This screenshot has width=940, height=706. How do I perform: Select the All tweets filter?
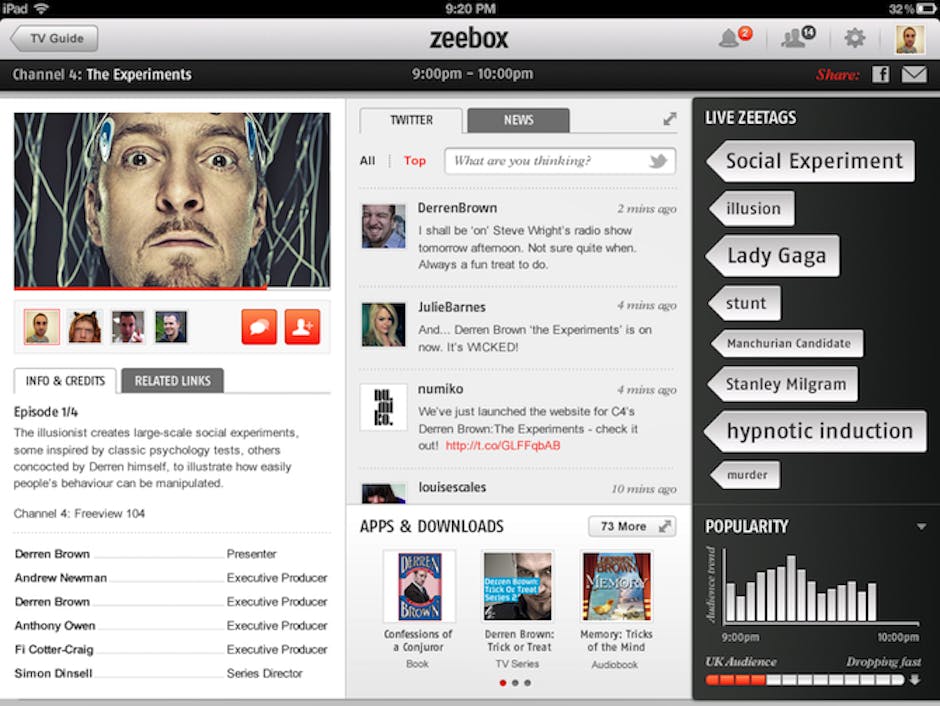pyautogui.click(x=367, y=161)
